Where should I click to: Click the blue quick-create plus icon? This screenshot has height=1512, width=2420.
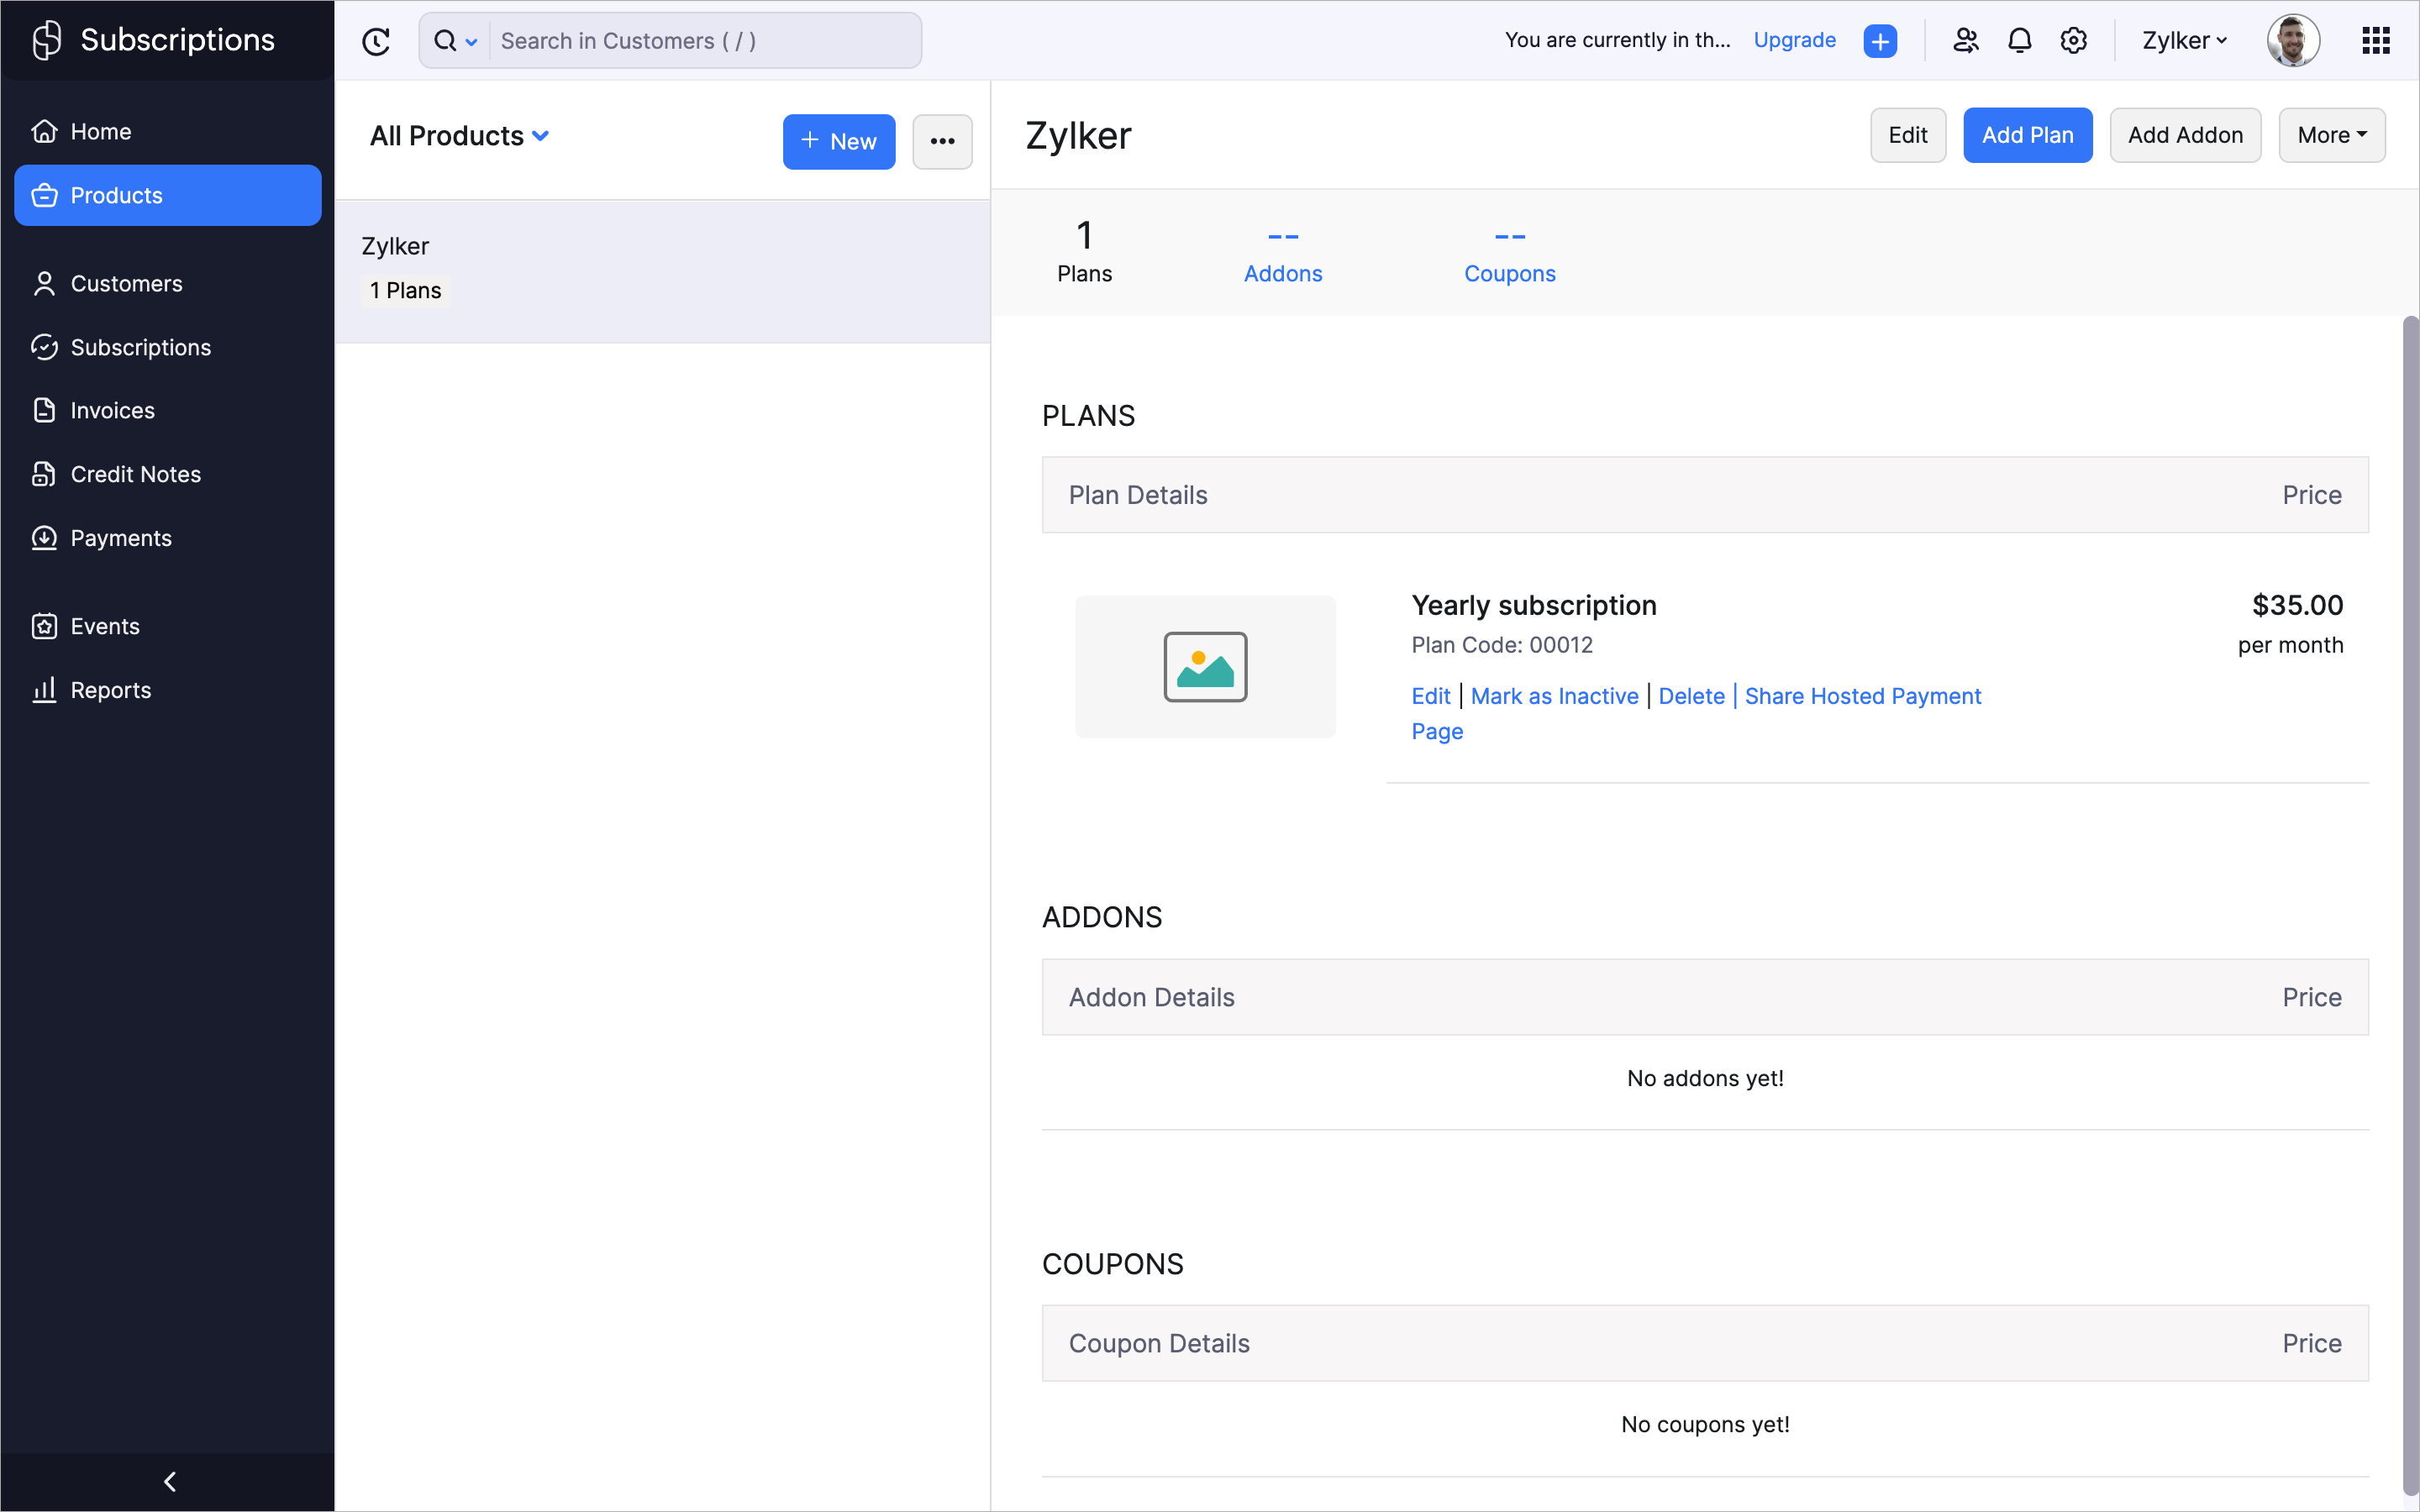click(x=1880, y=41)
